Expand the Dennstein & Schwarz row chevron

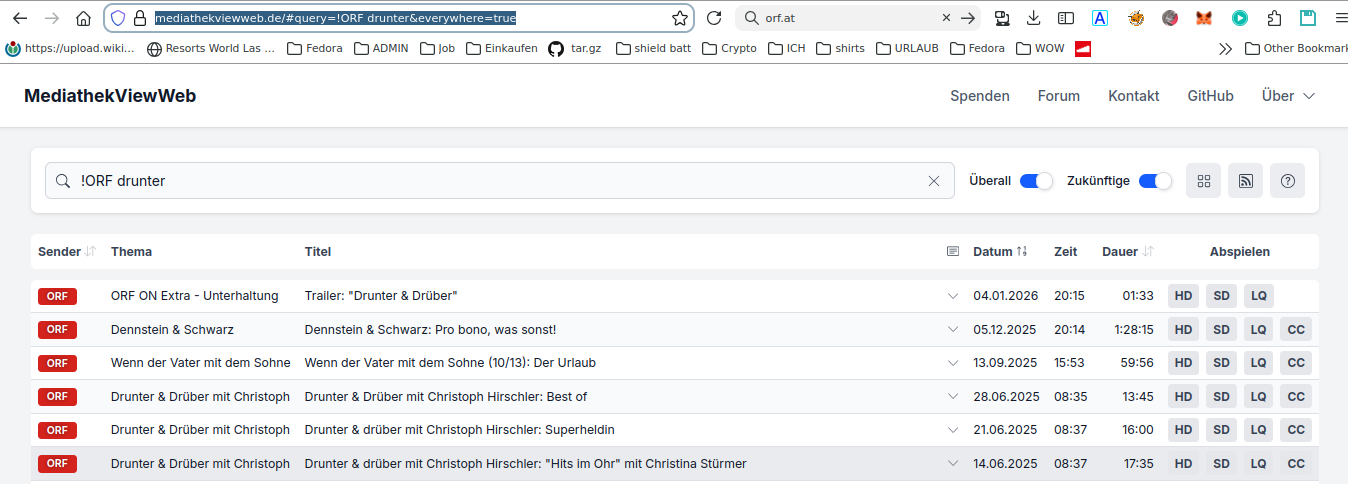click(x=953, y=330)
